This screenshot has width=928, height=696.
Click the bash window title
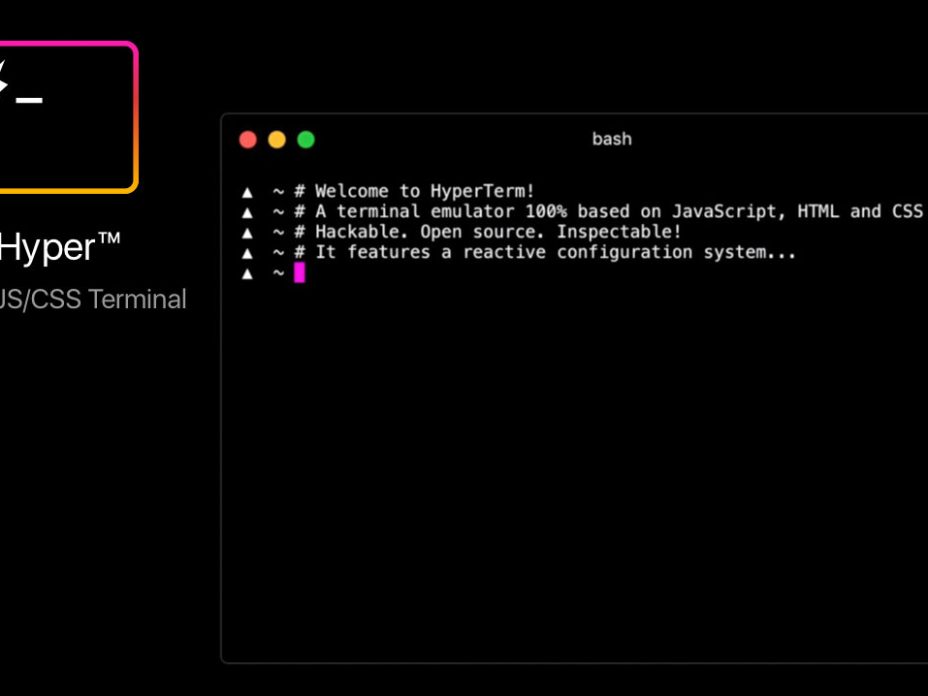[x=612, y=139]
